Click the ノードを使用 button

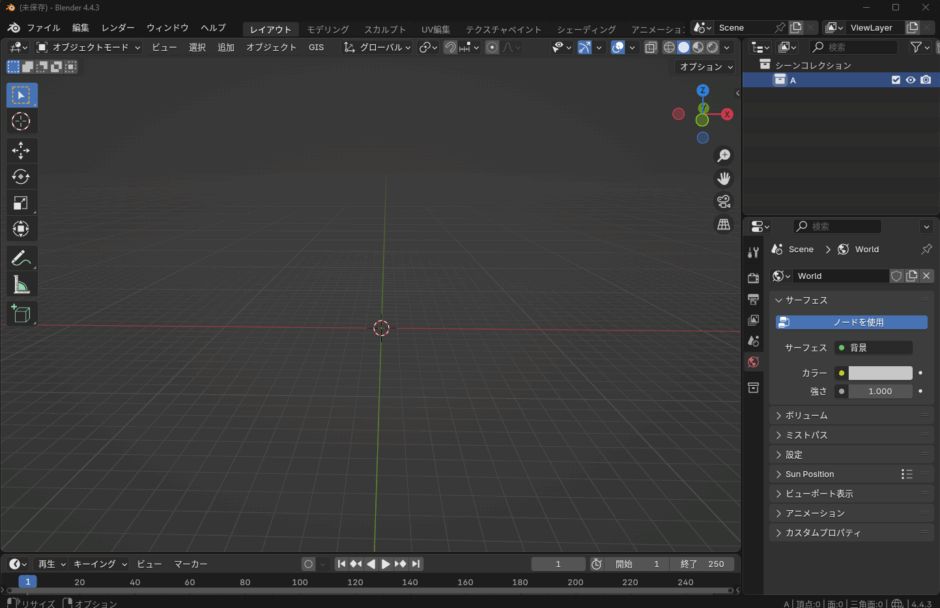pyautogui.click(x=852, y=322)
